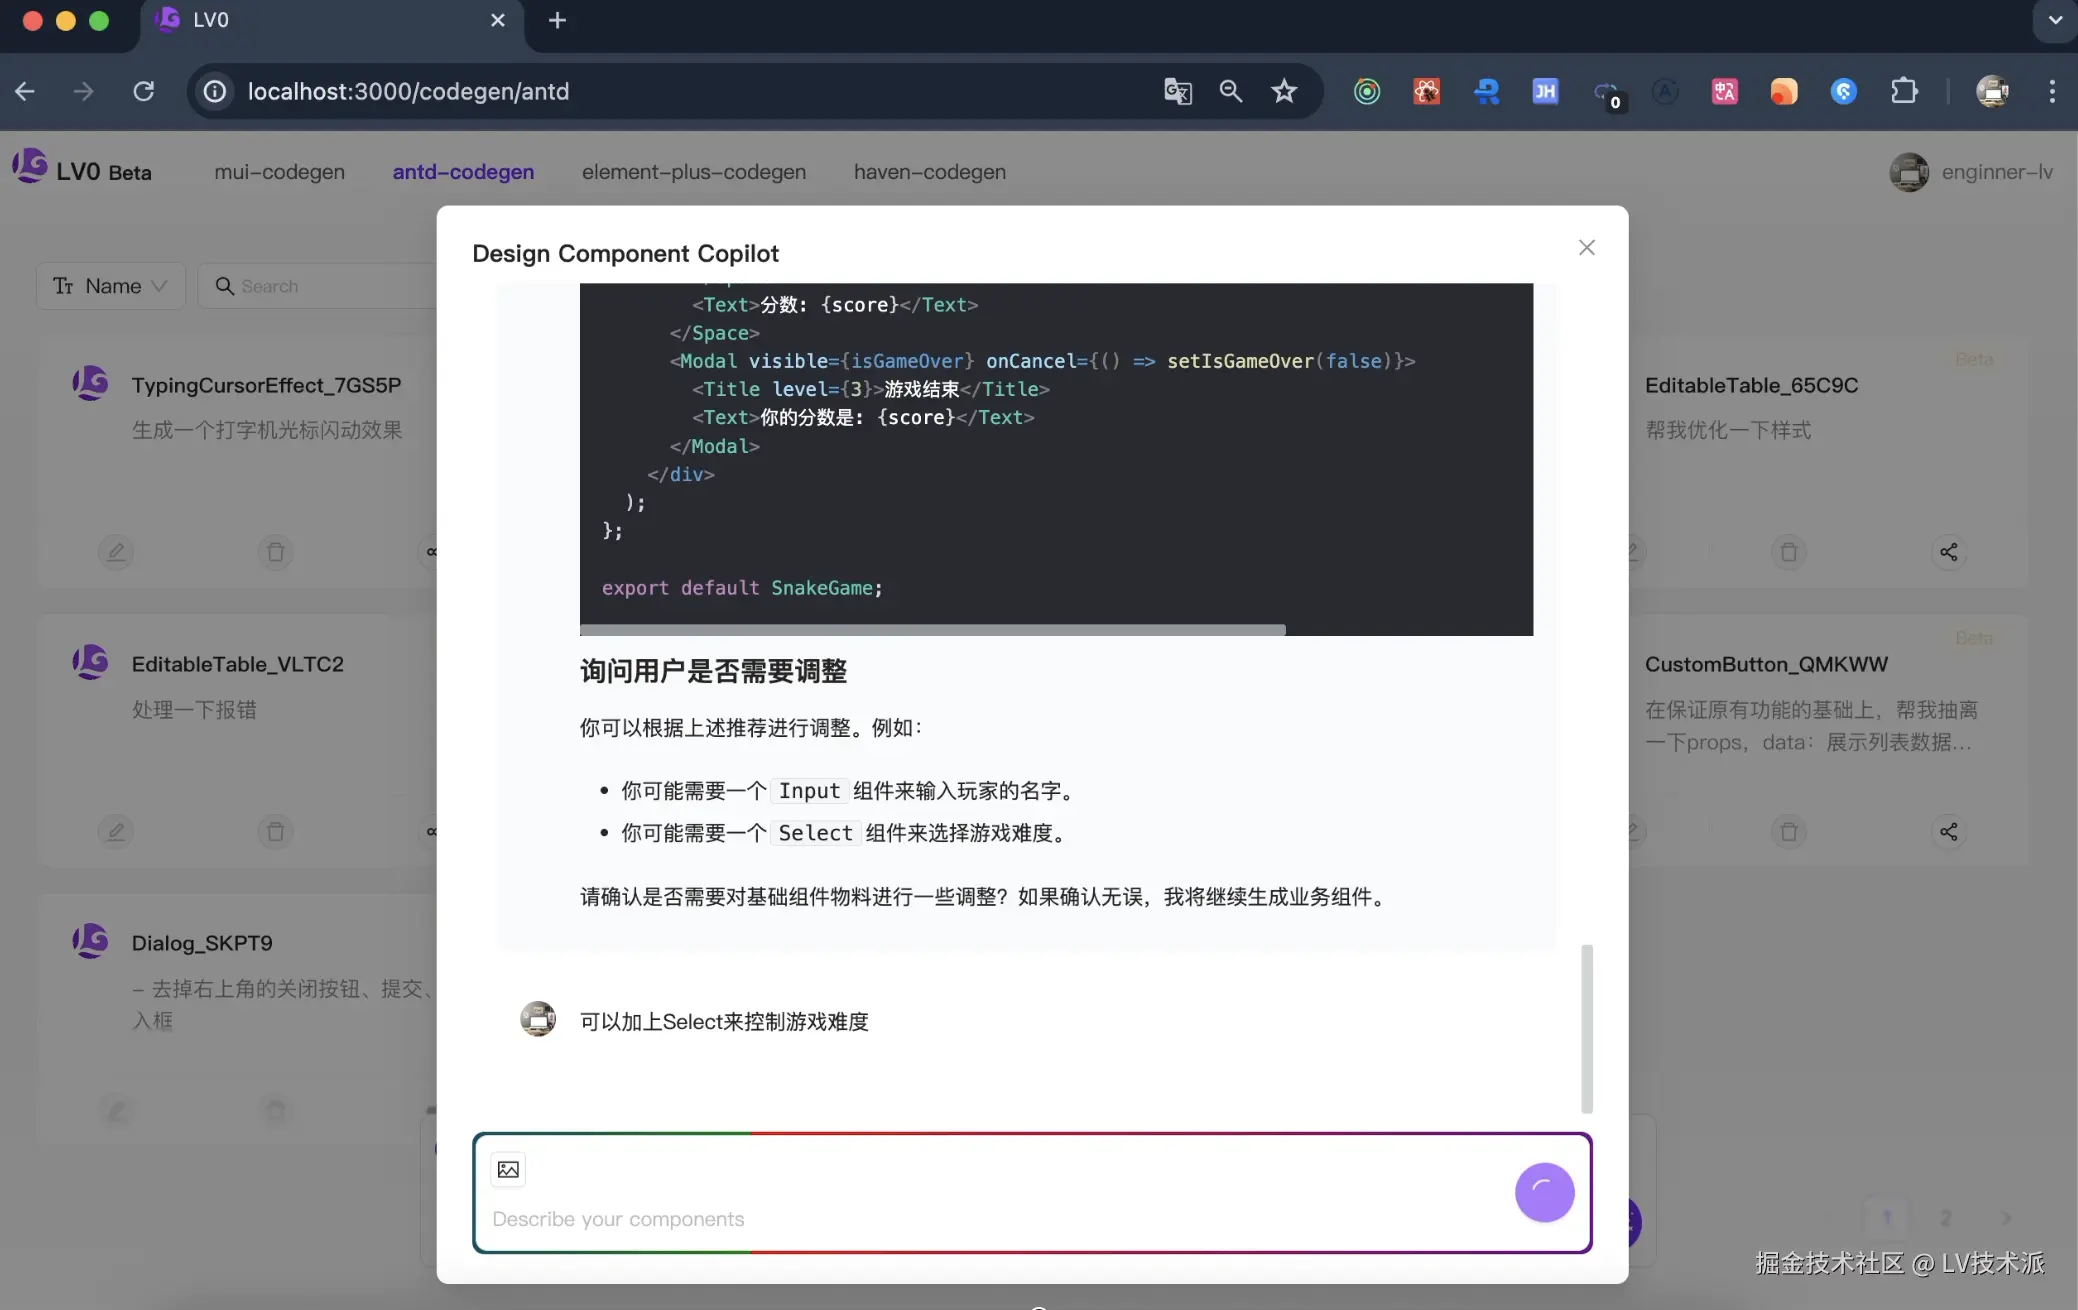The height and width of the screenshot is (1310, 2078).
Task: Expand the Name filter dropdown
Action: coord(110,286)
